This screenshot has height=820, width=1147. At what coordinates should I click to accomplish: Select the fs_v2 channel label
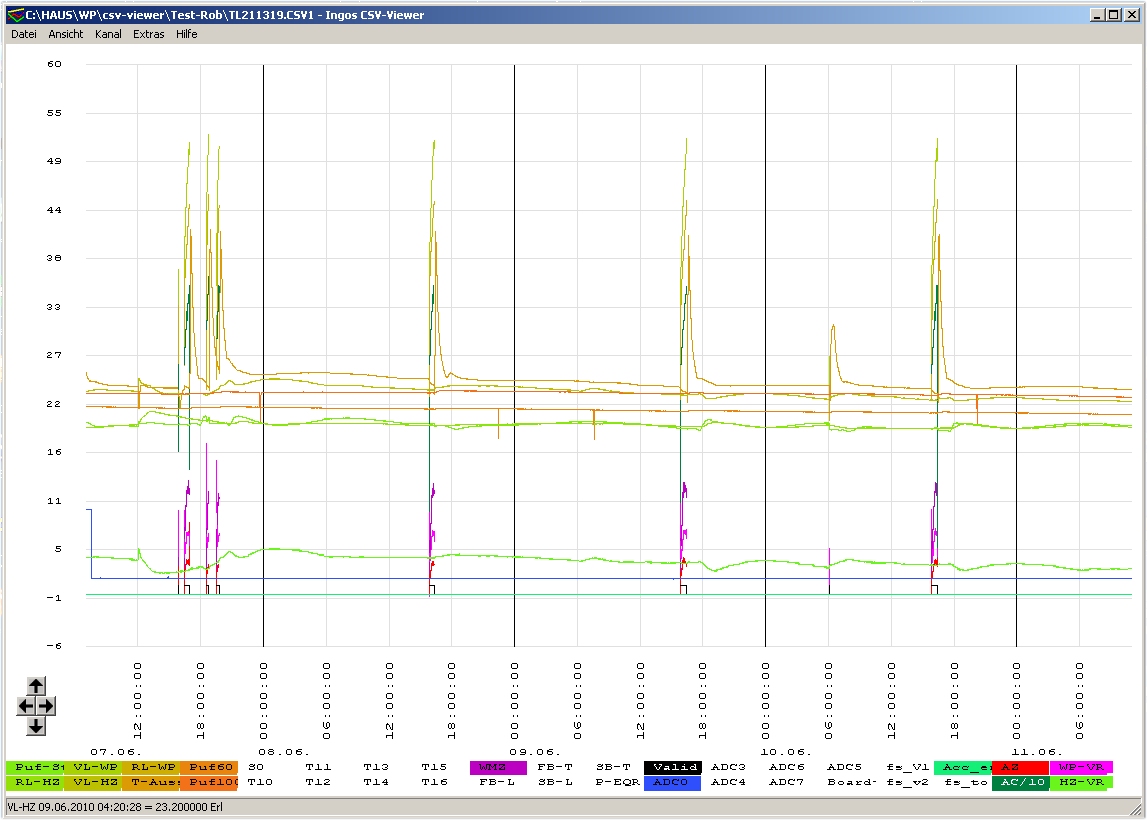[907, 782]
